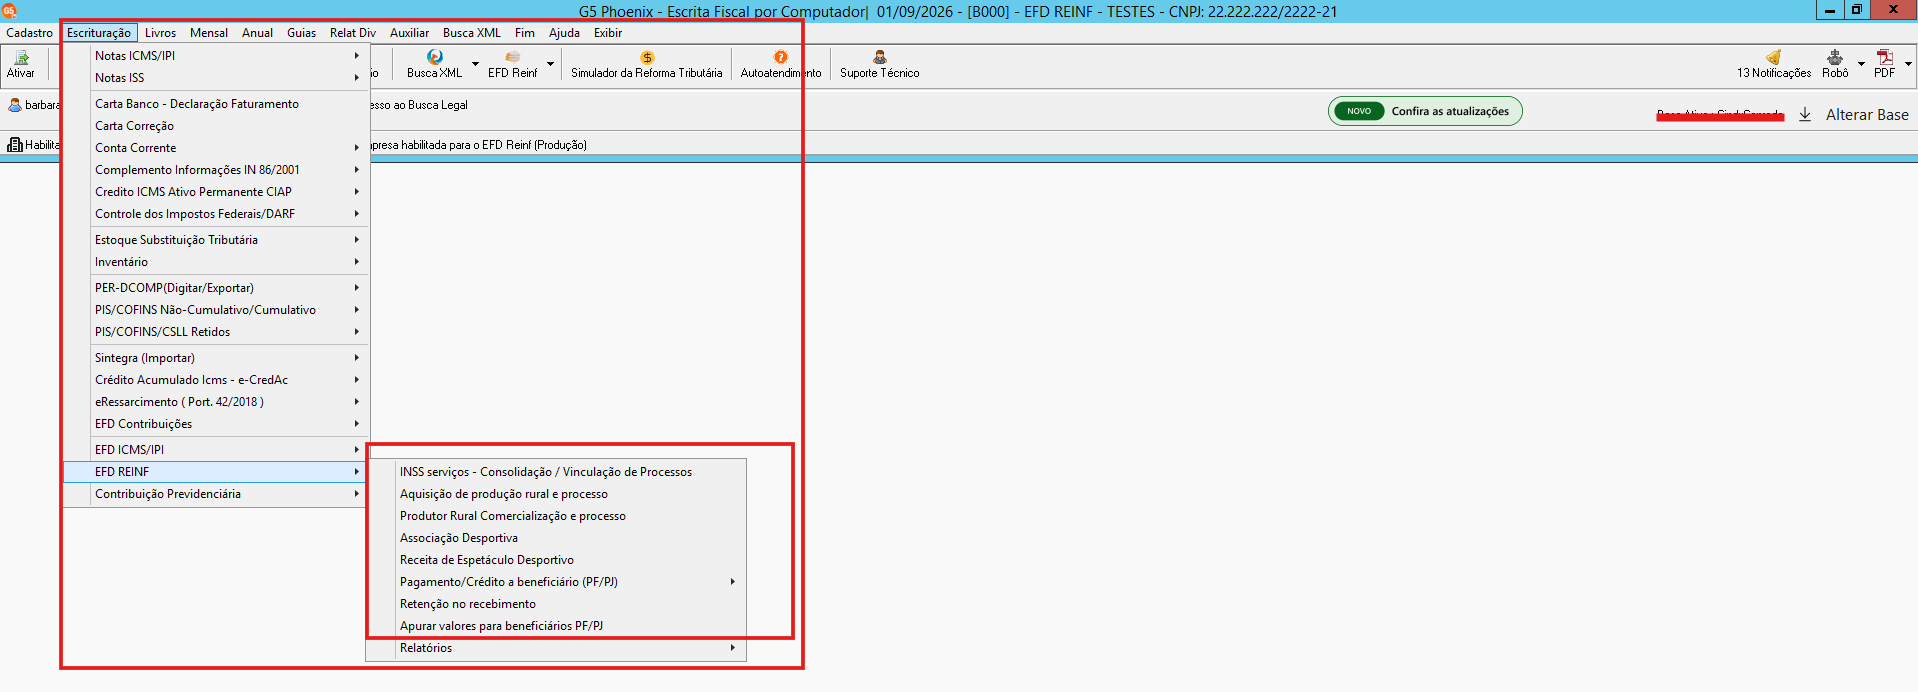Open the Auxiliar menu

point(409,33)
